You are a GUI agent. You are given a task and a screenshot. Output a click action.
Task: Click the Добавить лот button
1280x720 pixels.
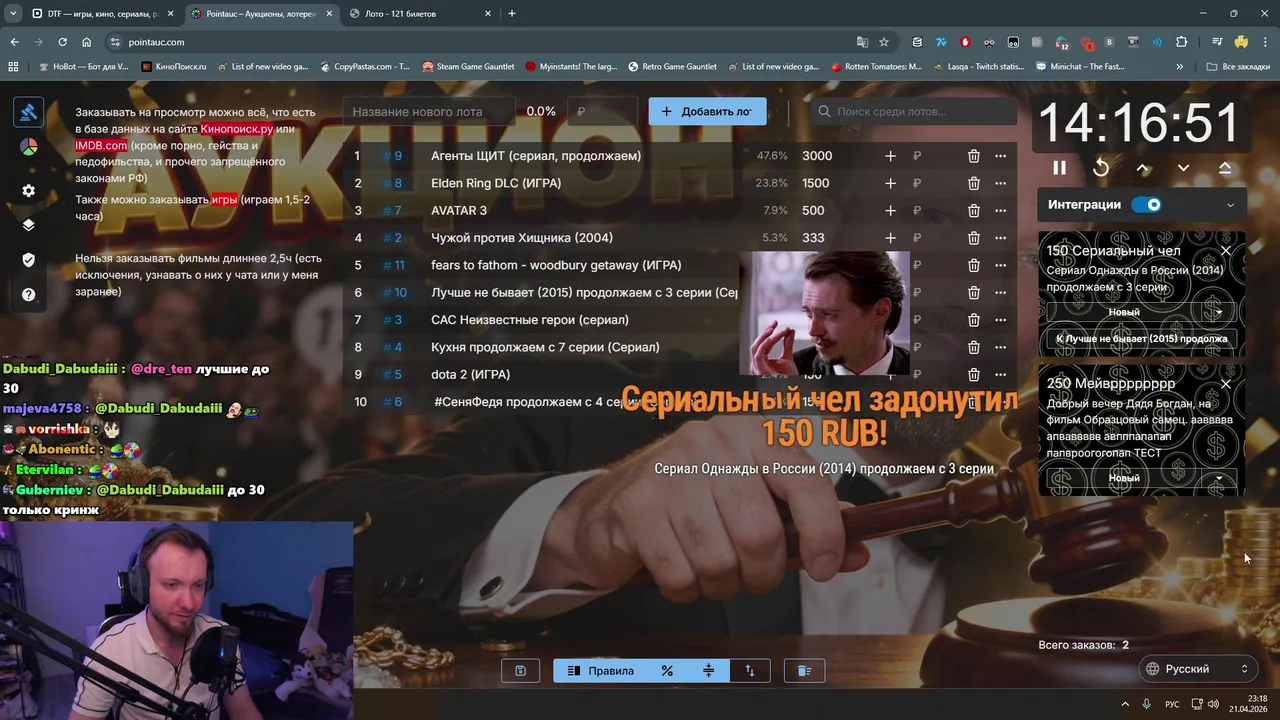[707, 112]
